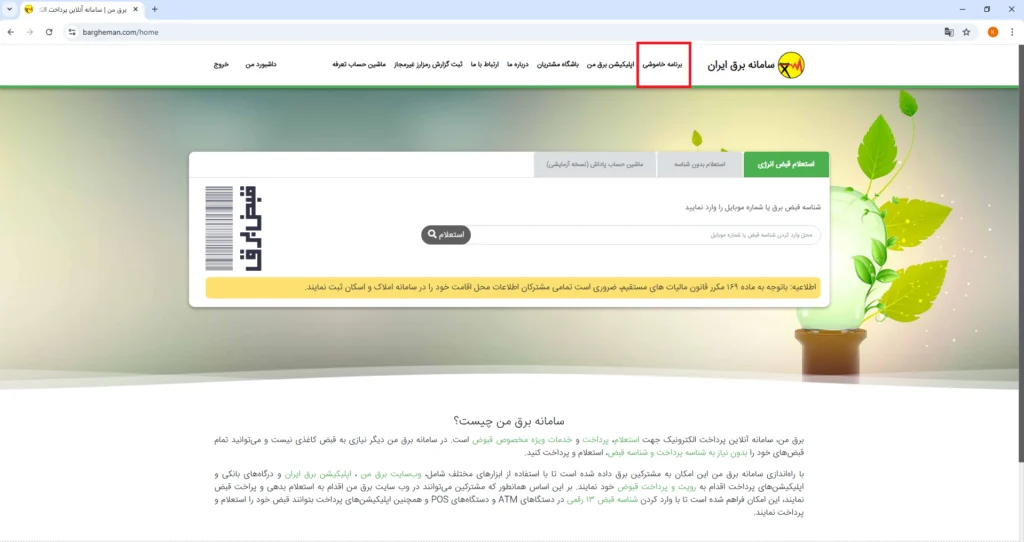Open the داشبورد من dashboard link
The width and height of the screenshot is (1024, 542).
point(261,65)
